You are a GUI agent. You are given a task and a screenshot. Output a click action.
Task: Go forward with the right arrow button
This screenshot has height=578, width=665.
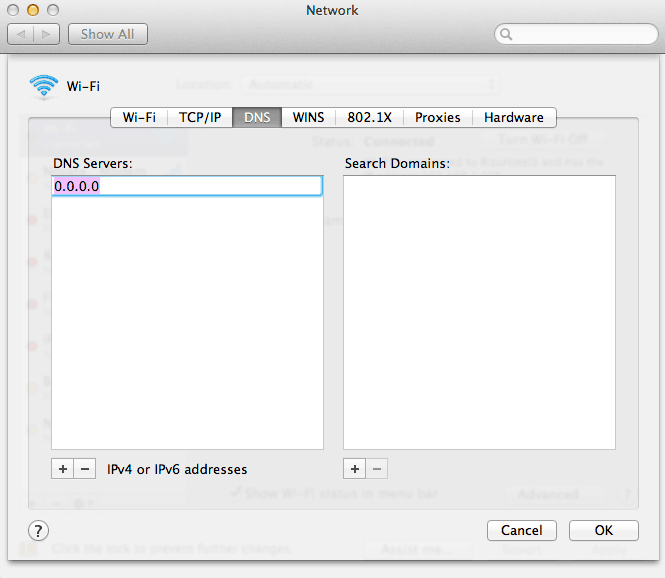[x=46, y=34]
